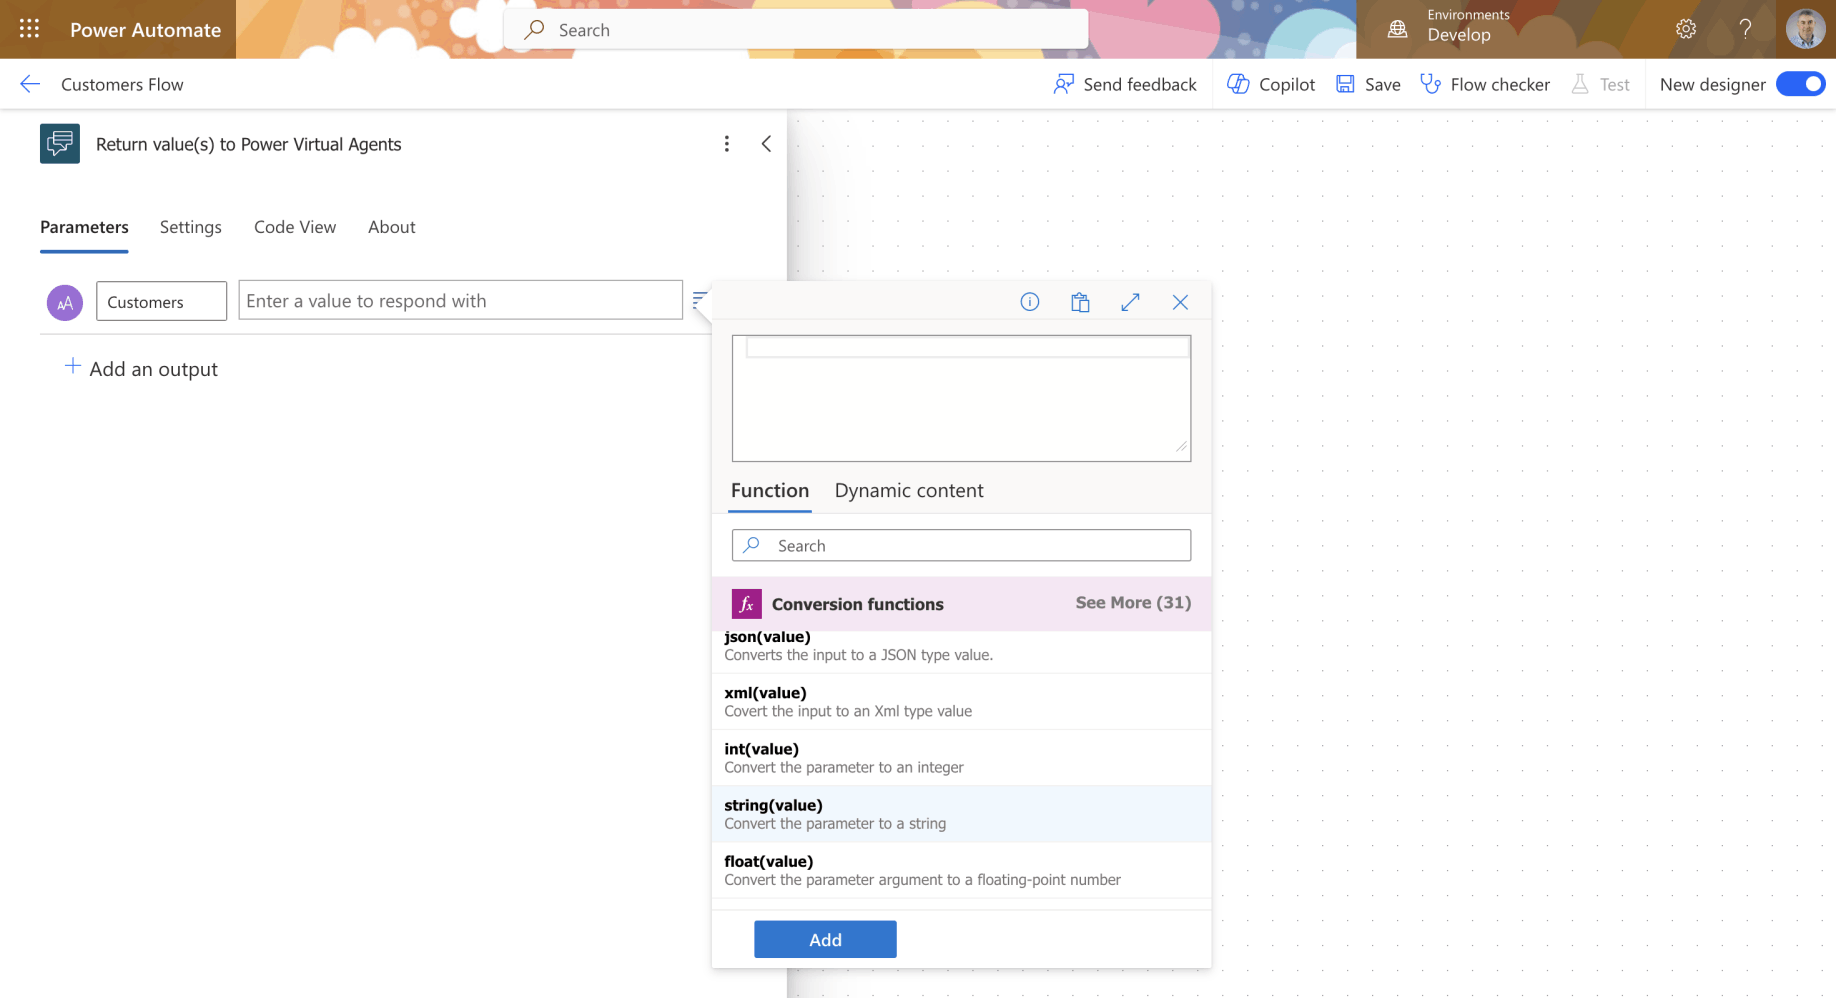The image size is (1836, 998).
Task: Close the expression editor popup
Action: 1181,302
